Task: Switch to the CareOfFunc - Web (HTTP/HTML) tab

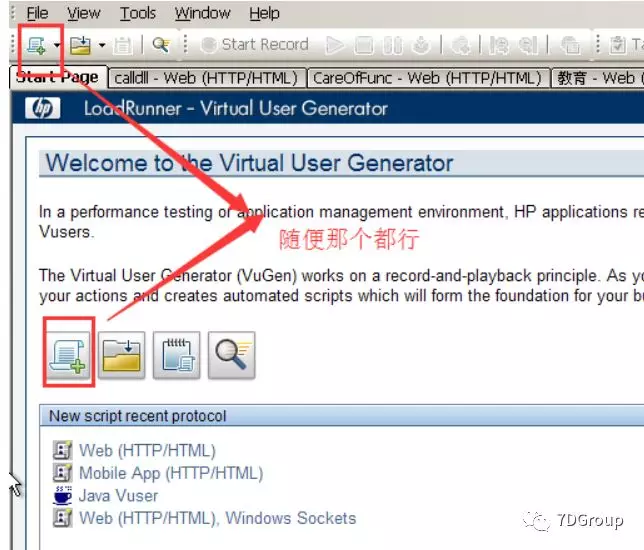Action: 428,78
